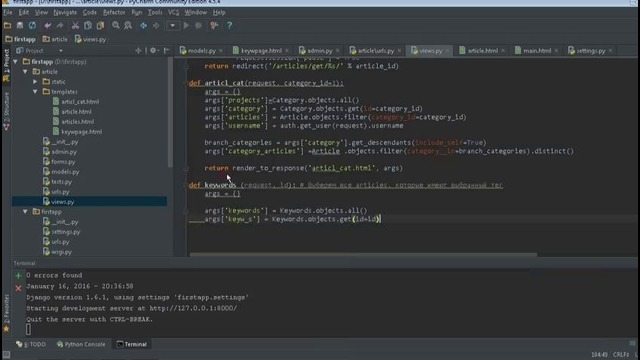Open the Python Console tool window
640x360 pixels.
81,344
